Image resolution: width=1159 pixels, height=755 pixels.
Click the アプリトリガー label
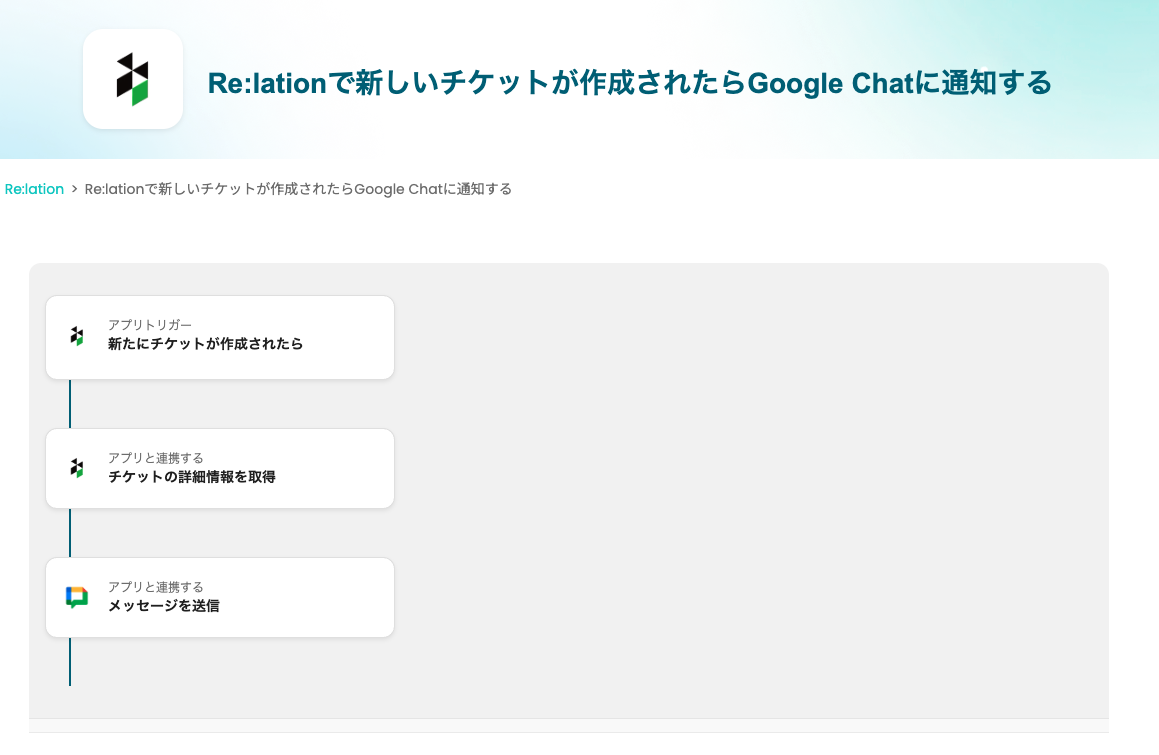[150, 325]
